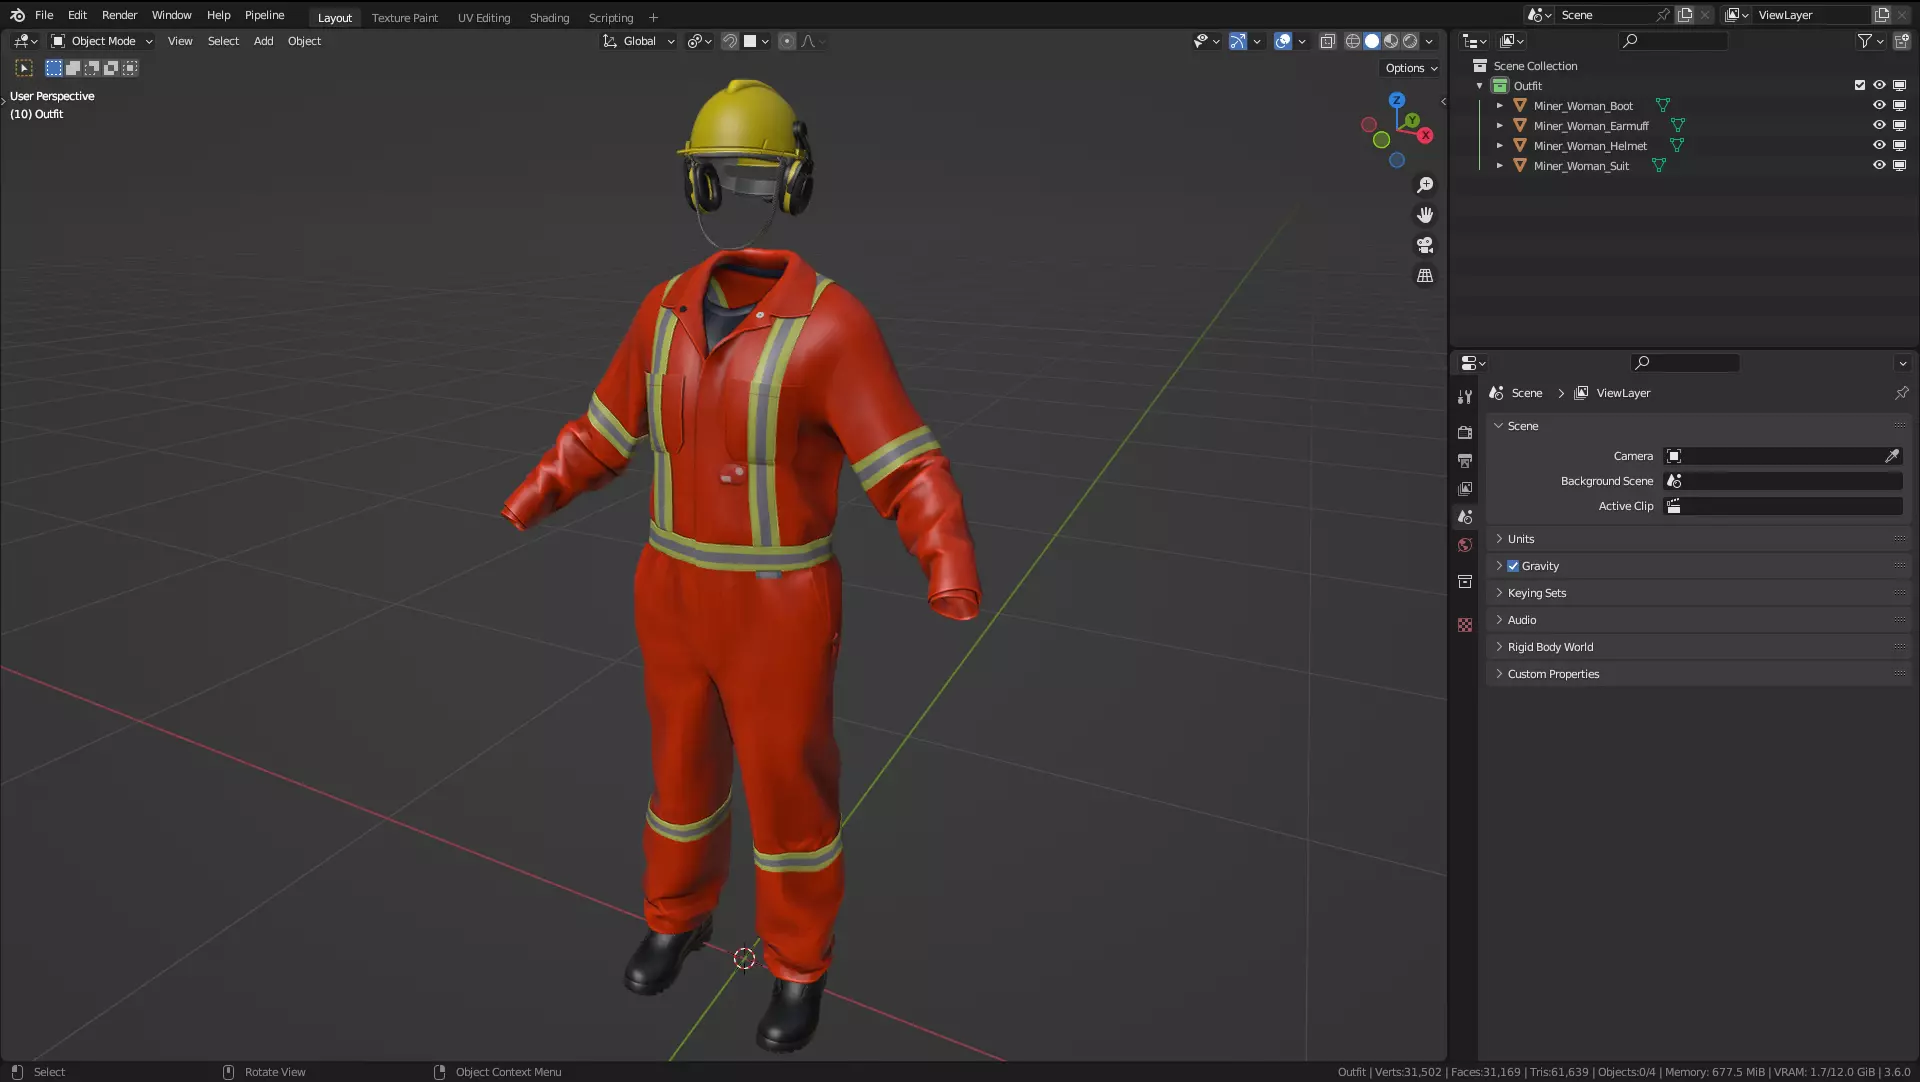
Task: Expand Miner_Woman_Earmuff tree item
Action: pyautogui.click(x=1499, y=125)
